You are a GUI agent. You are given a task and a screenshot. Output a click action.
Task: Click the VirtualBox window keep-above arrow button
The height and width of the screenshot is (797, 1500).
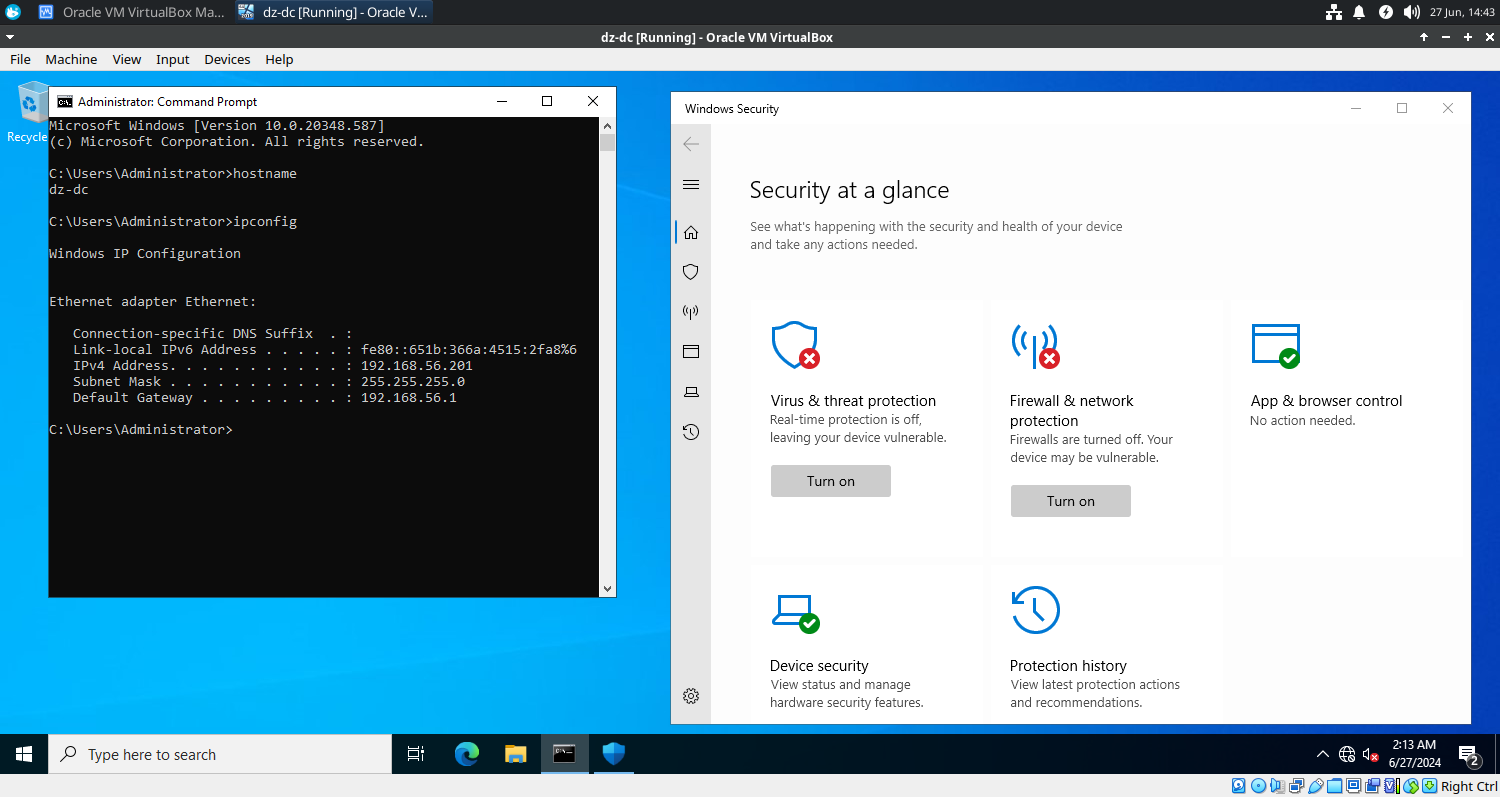[x=1424, y=37]
